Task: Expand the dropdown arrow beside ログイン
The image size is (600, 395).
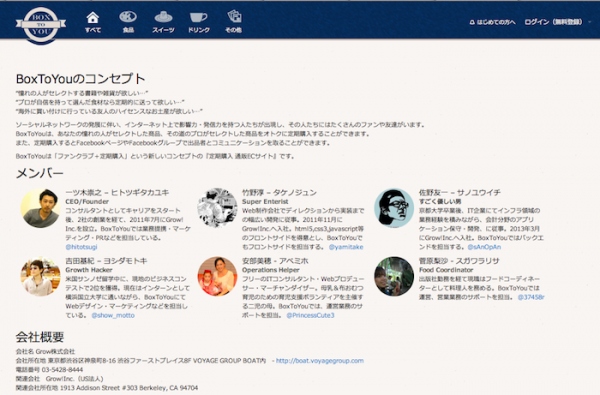Action: click(x=590, y=22)
